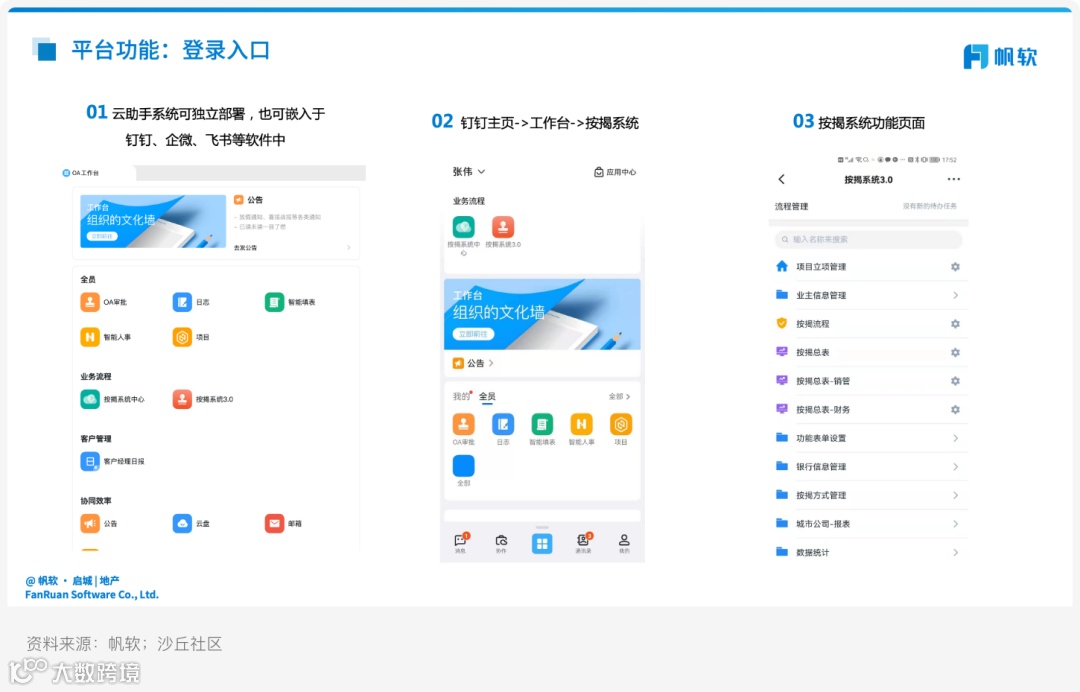The width and height of the screenshot is (1080, 692).
Task: Launch 按揭系统3.0 in the OA工作台 desktop panel
Action: pyautogui.click(x=203, y=399)
